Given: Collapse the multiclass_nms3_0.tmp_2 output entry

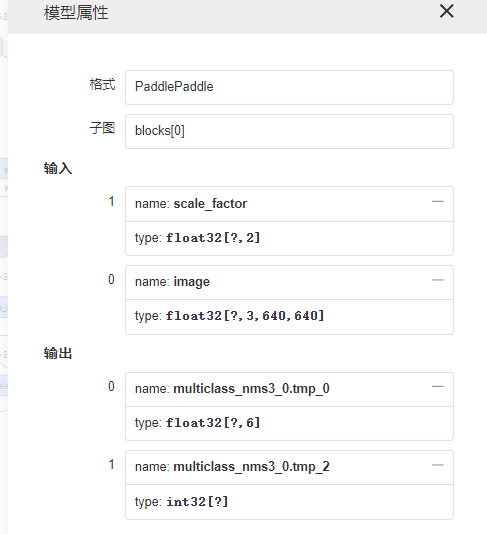Looking at the screenshot, I should point(438,465).
